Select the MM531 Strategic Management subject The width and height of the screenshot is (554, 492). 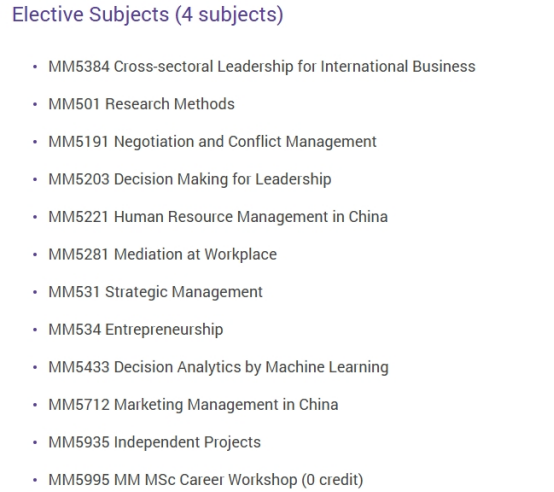155,292
